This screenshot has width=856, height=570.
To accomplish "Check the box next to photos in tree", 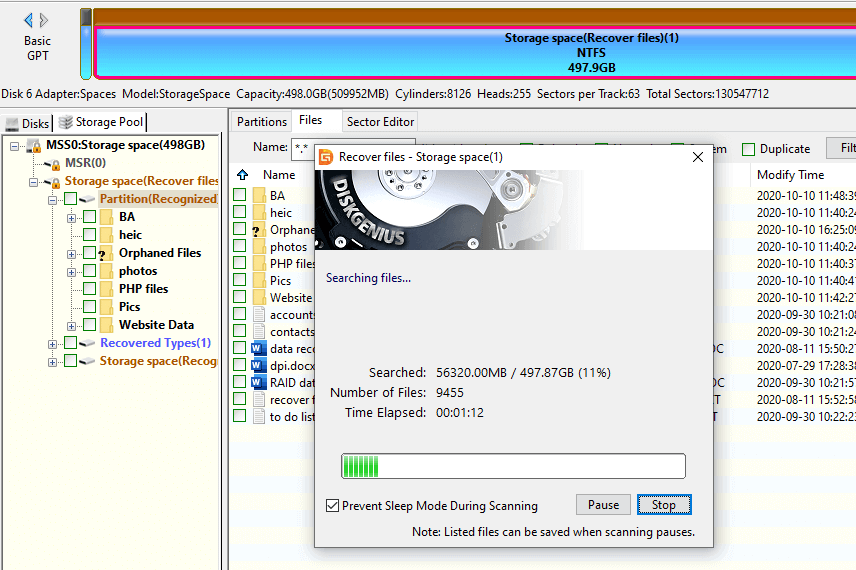I will point(90,271).
